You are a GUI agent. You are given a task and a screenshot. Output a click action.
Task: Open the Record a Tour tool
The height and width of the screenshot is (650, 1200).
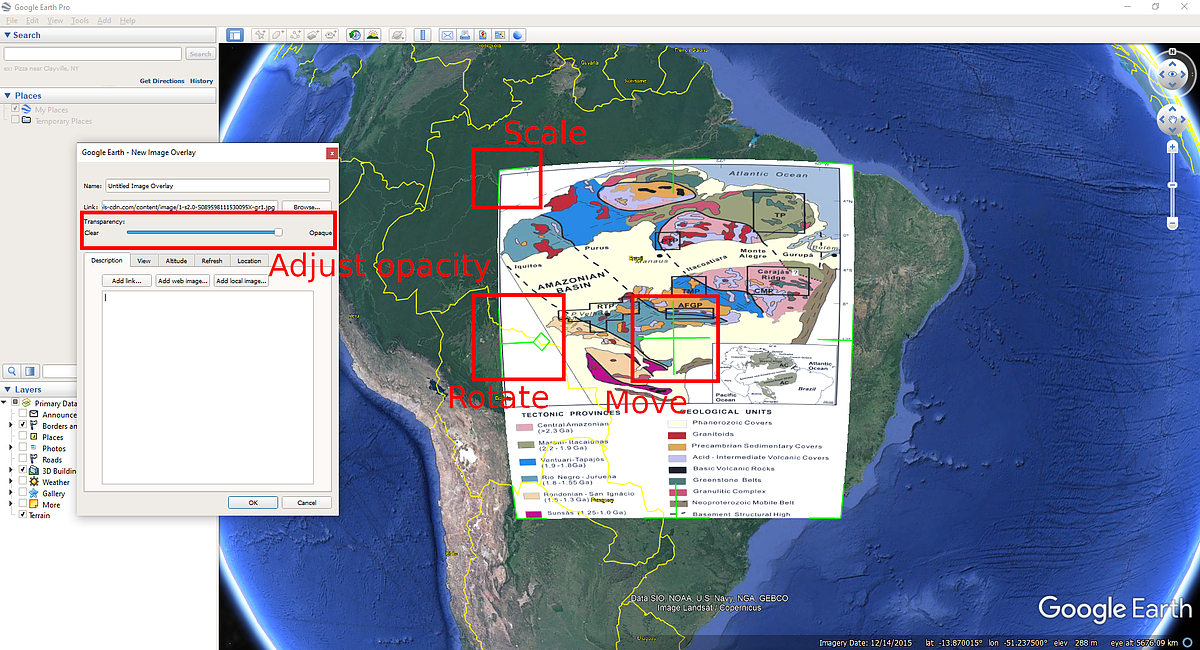point(332,34)
